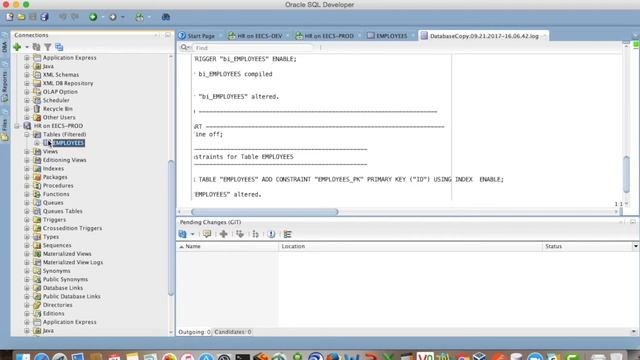Image resolution: width=640 pixels, height=360 pixels.
Task: Click the Compare versions icon in Pending Changes
Action: point(256,234)
